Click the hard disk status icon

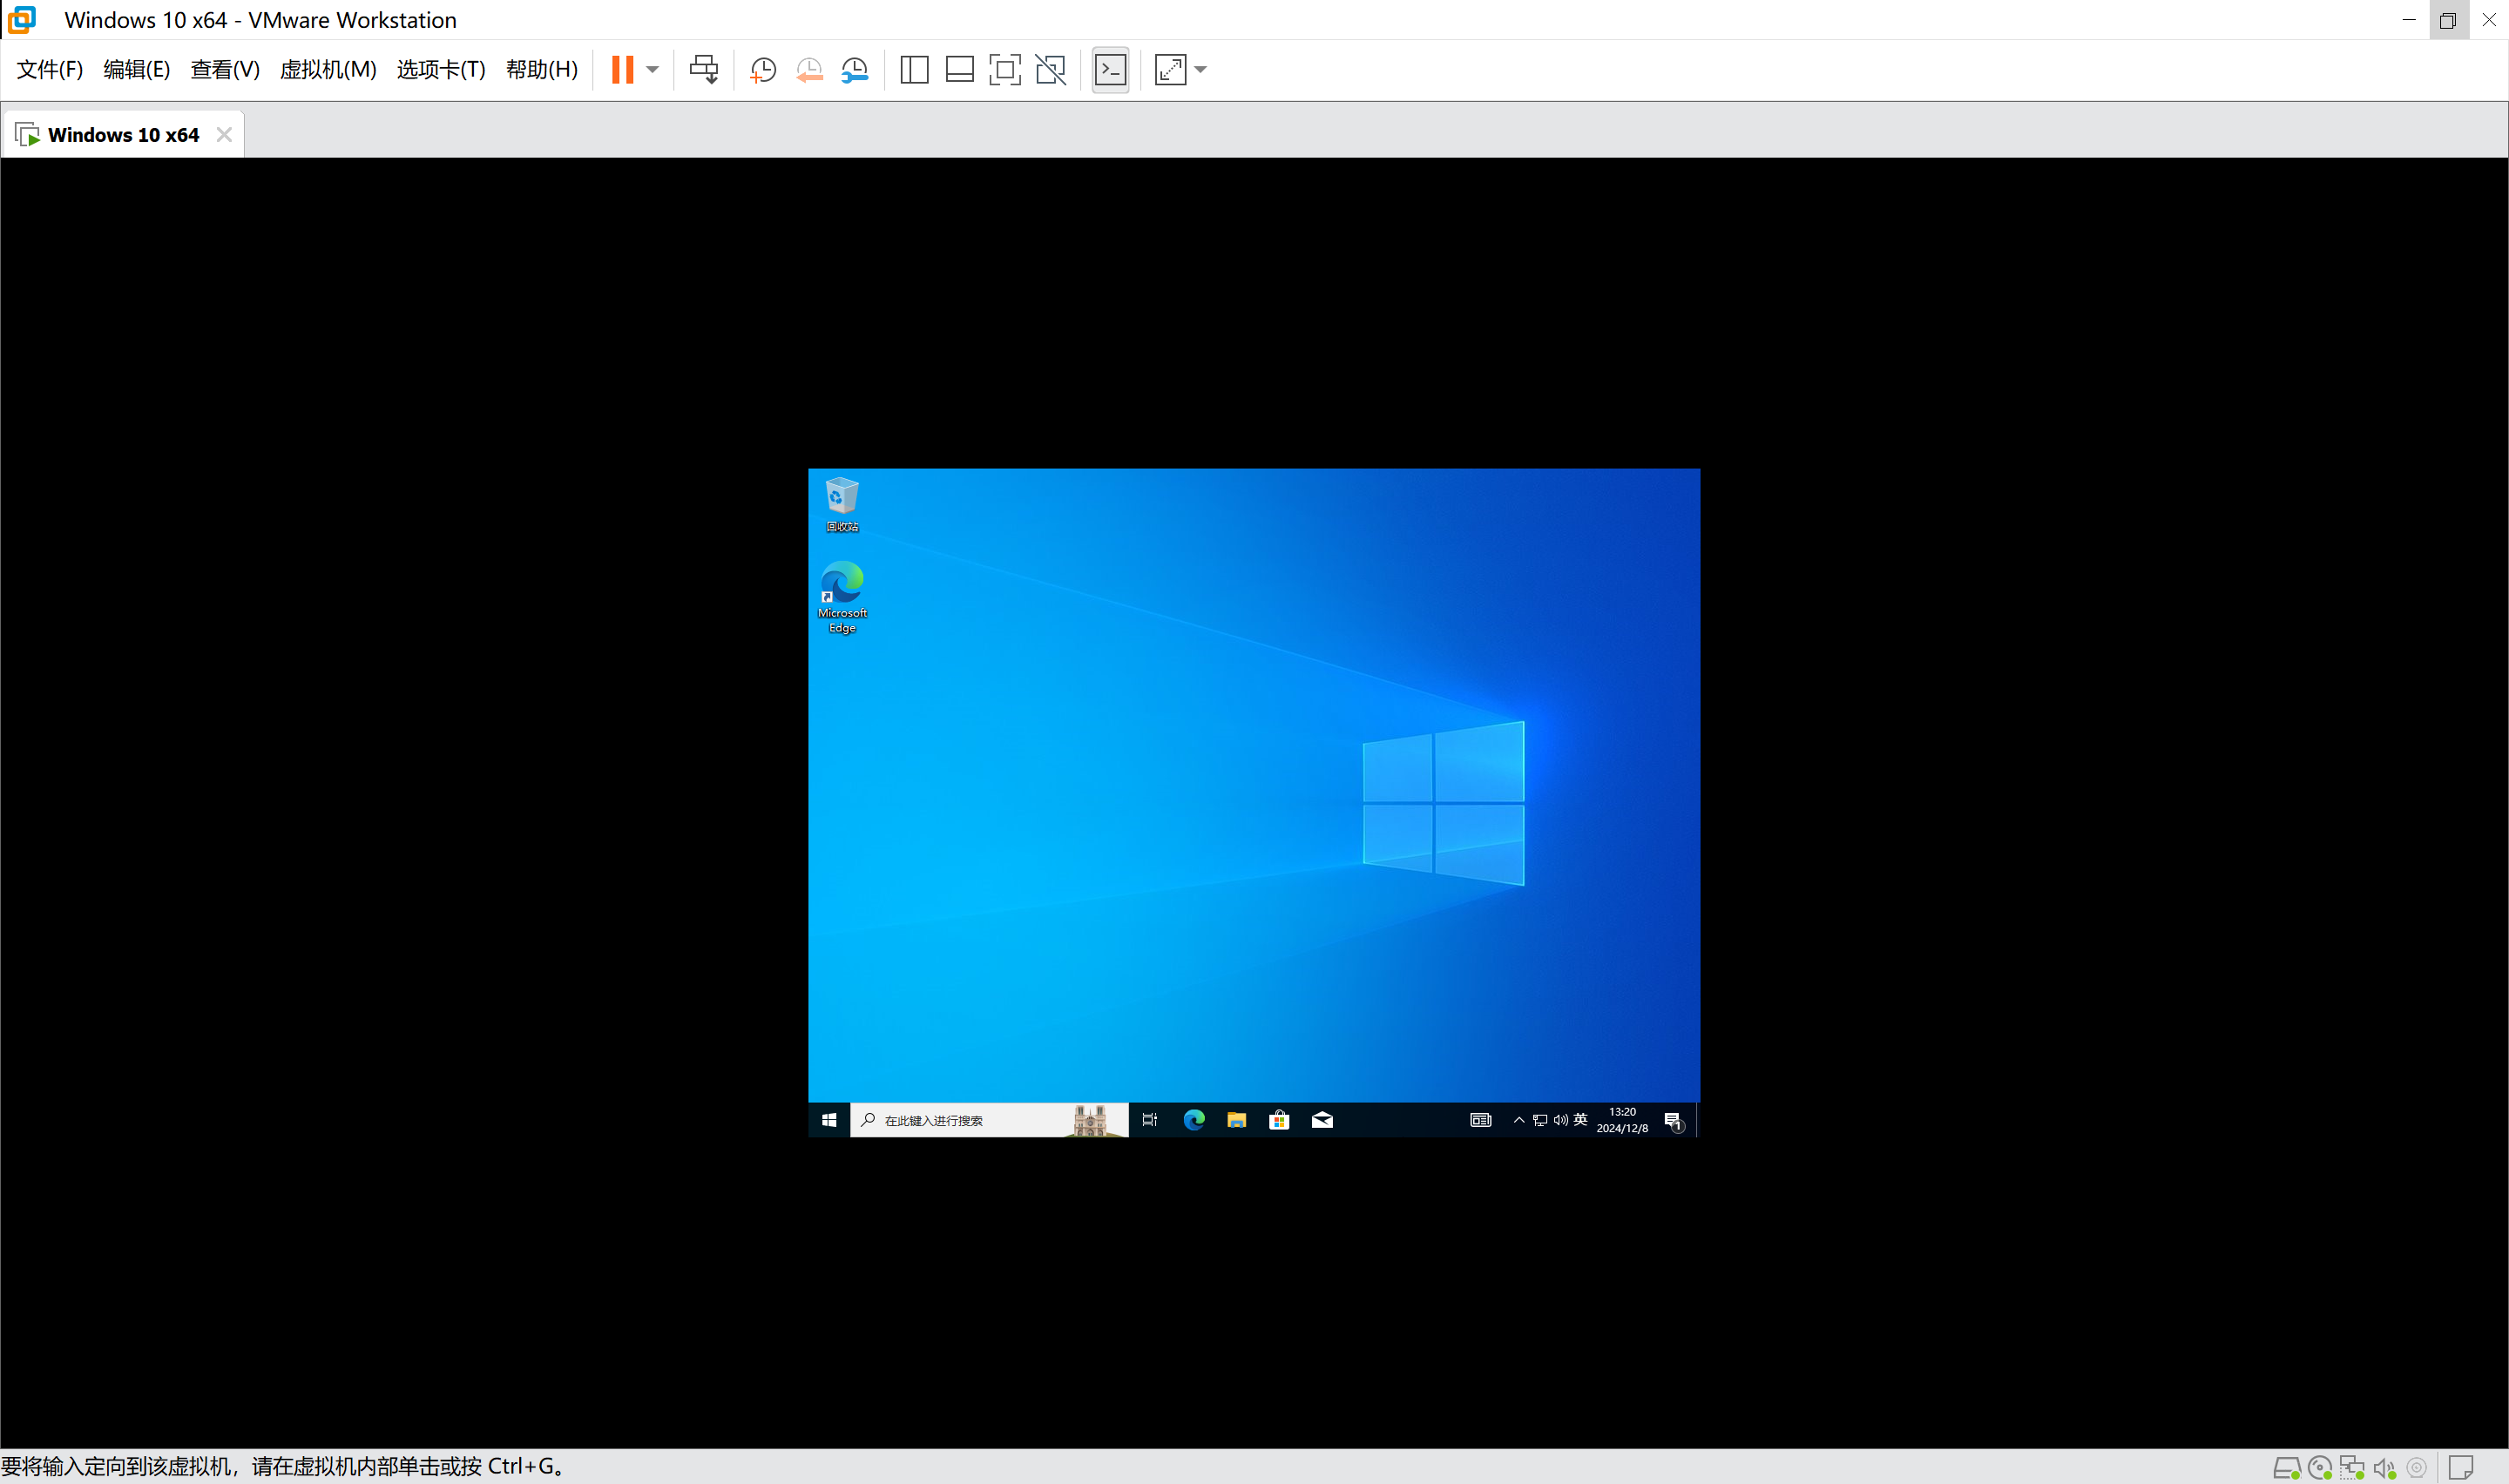point(2286,1467)
